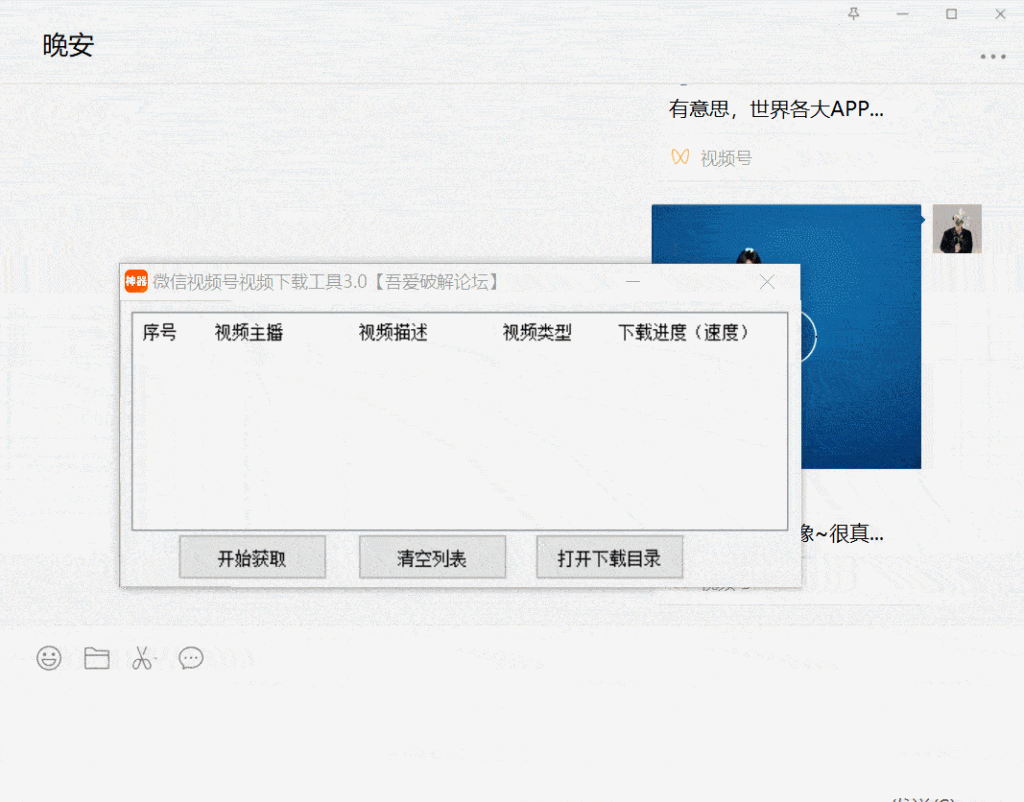
Task: Click the 清空列表 button
Action: point(432,558)
